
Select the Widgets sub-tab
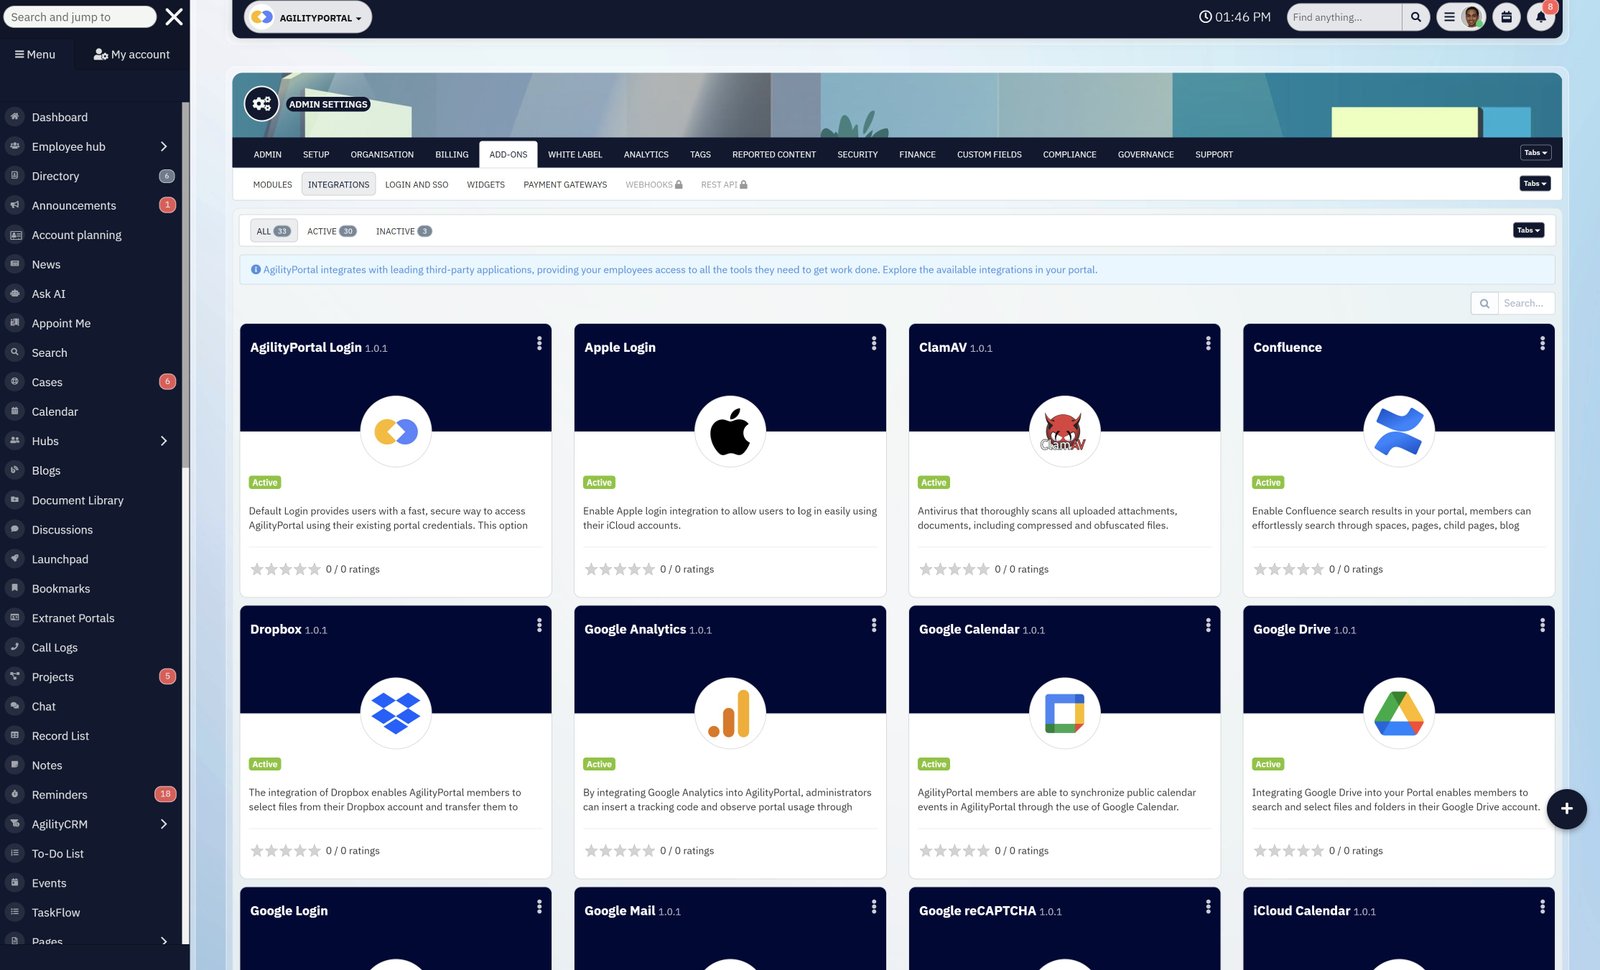pos(485,185)
